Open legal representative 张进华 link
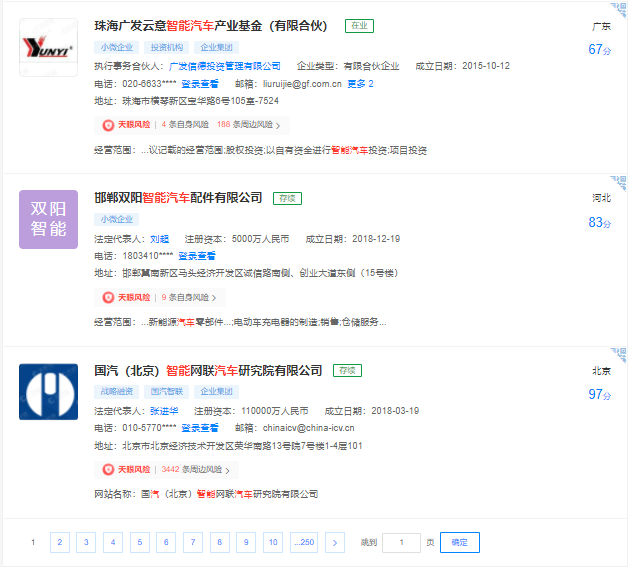The width and height of the screenshot is (628, 567). coord(164,411)
